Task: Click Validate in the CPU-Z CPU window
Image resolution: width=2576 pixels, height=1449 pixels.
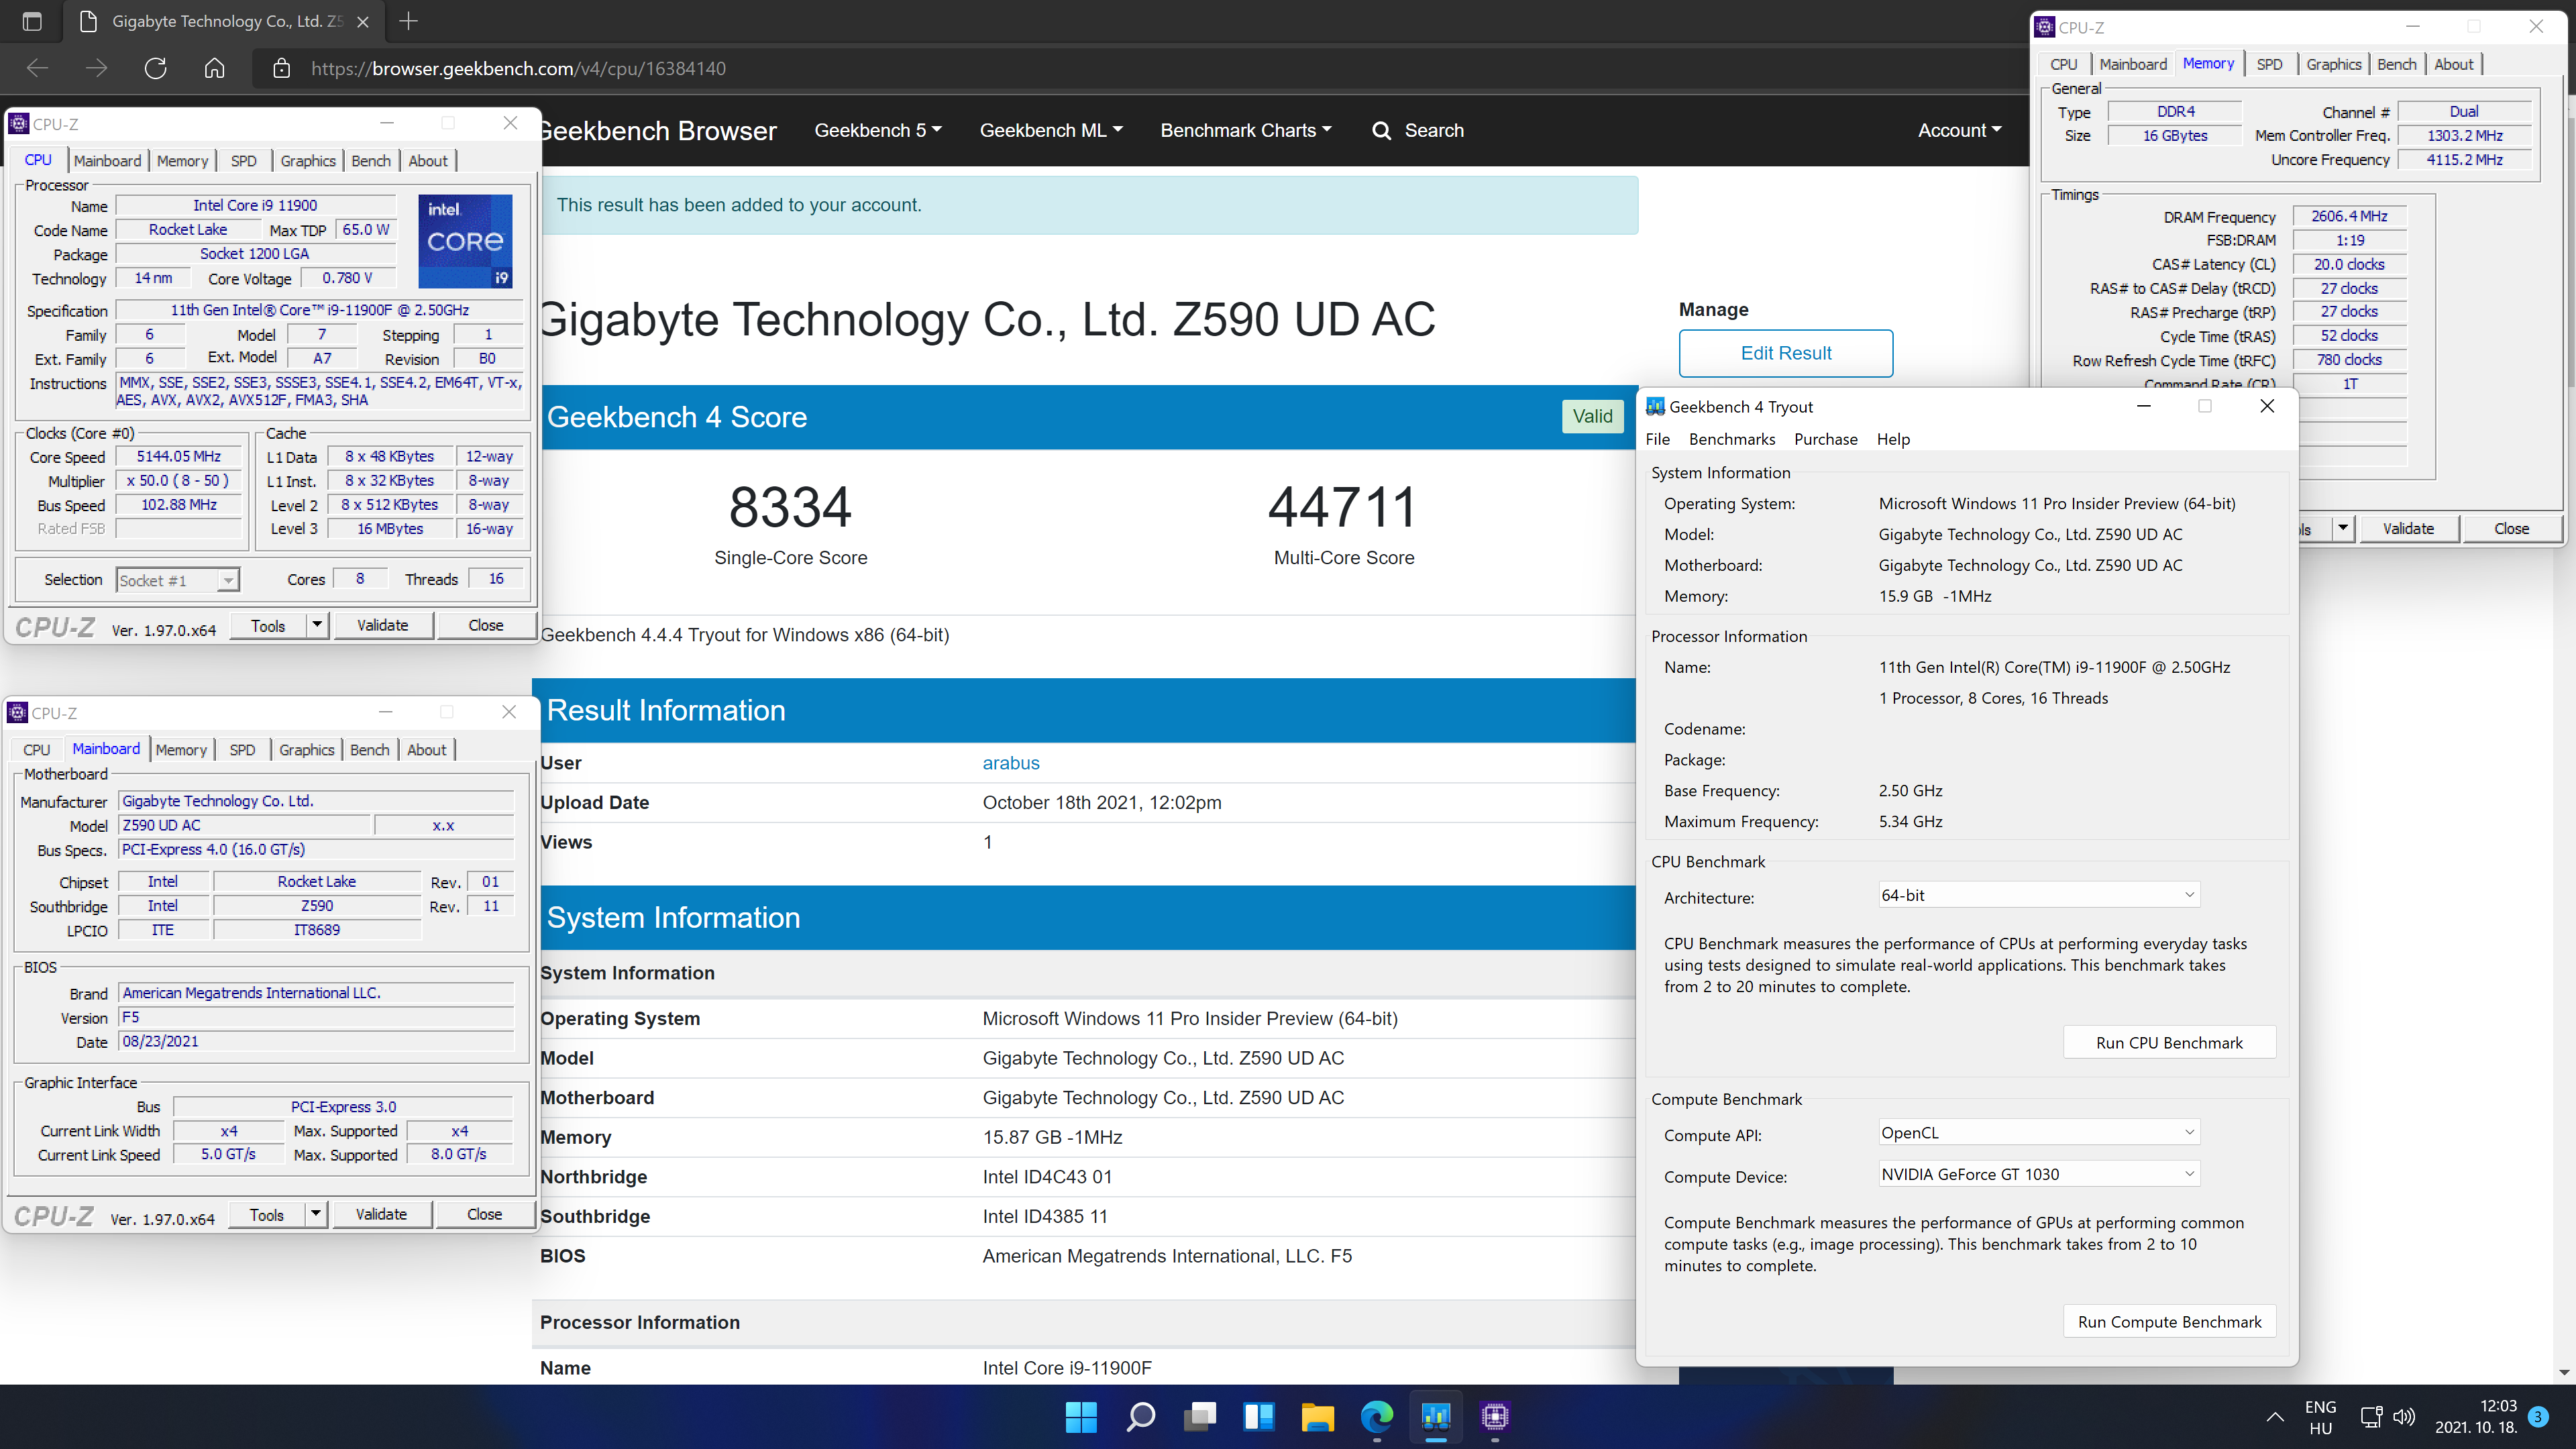Action: [383, 625]
